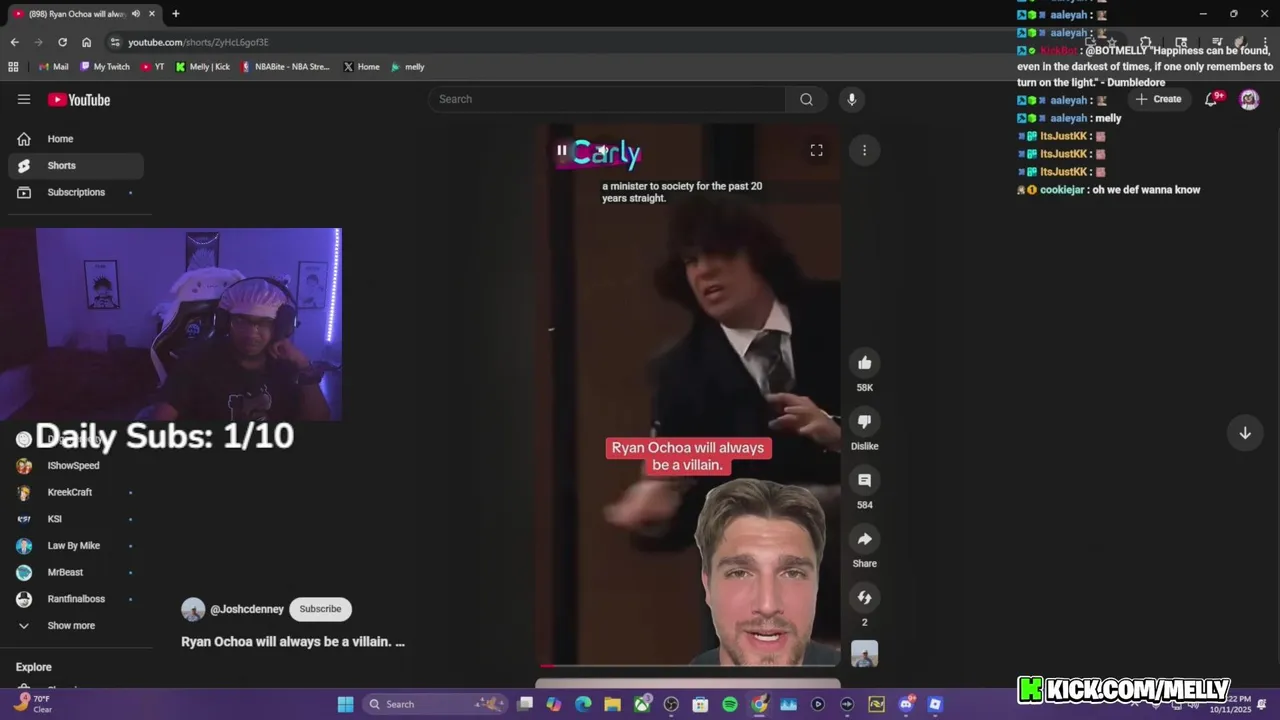Subscribe to @Joshcdenney
This screenshot has height=720, width=1280.
[x=320, y=609]
